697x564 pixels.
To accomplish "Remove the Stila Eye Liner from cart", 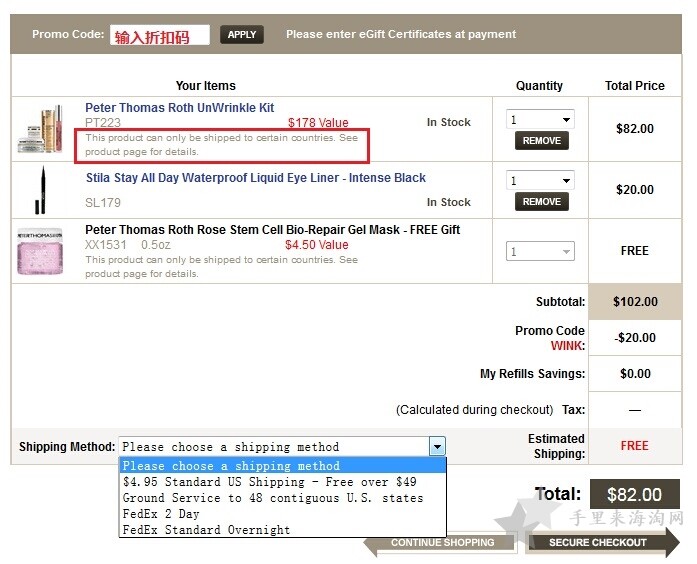I will click(x=541, y=202).
